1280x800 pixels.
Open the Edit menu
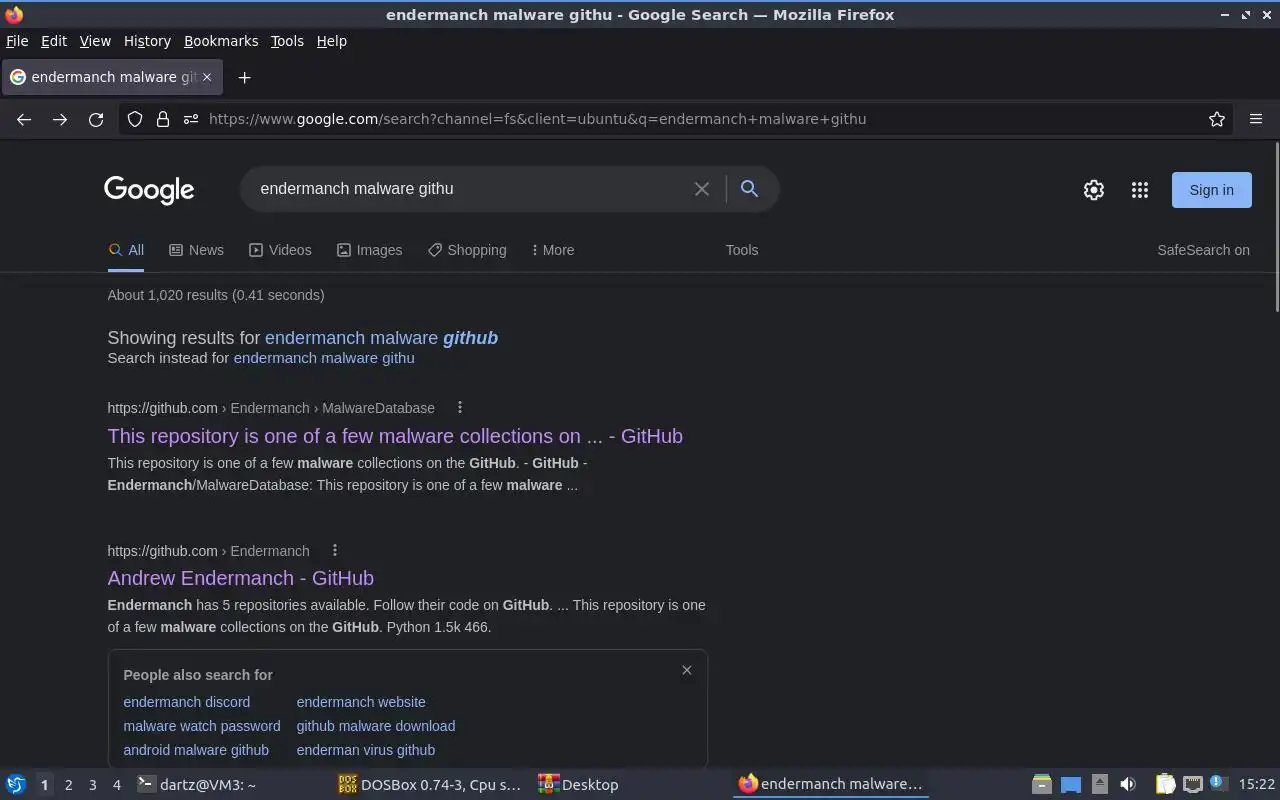pos(54,41)
